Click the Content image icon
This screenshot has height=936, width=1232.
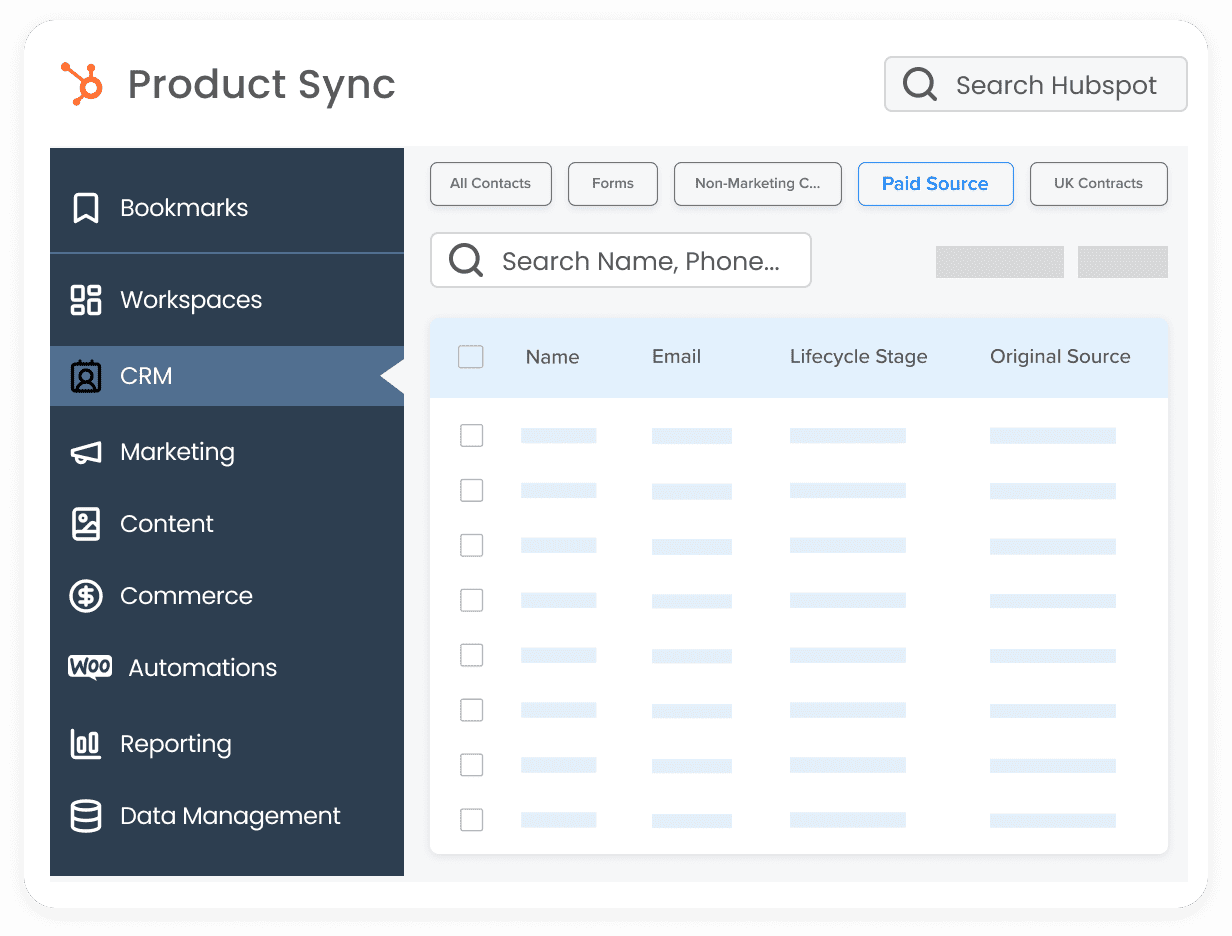tap(86, 524)
